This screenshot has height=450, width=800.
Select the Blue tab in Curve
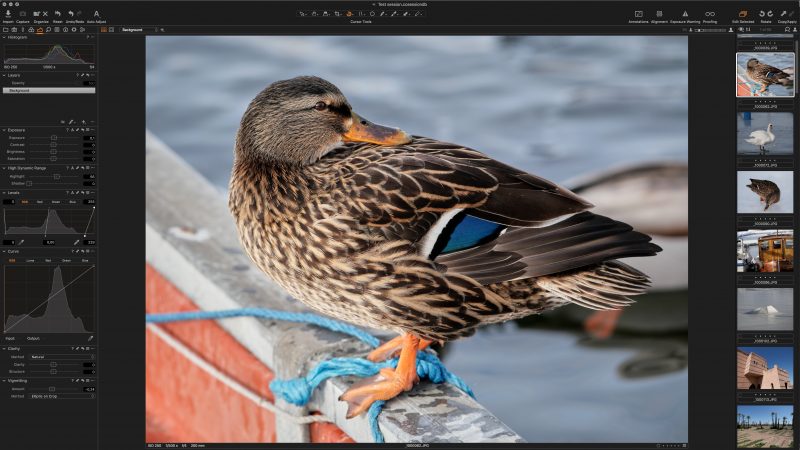(85, 261)
